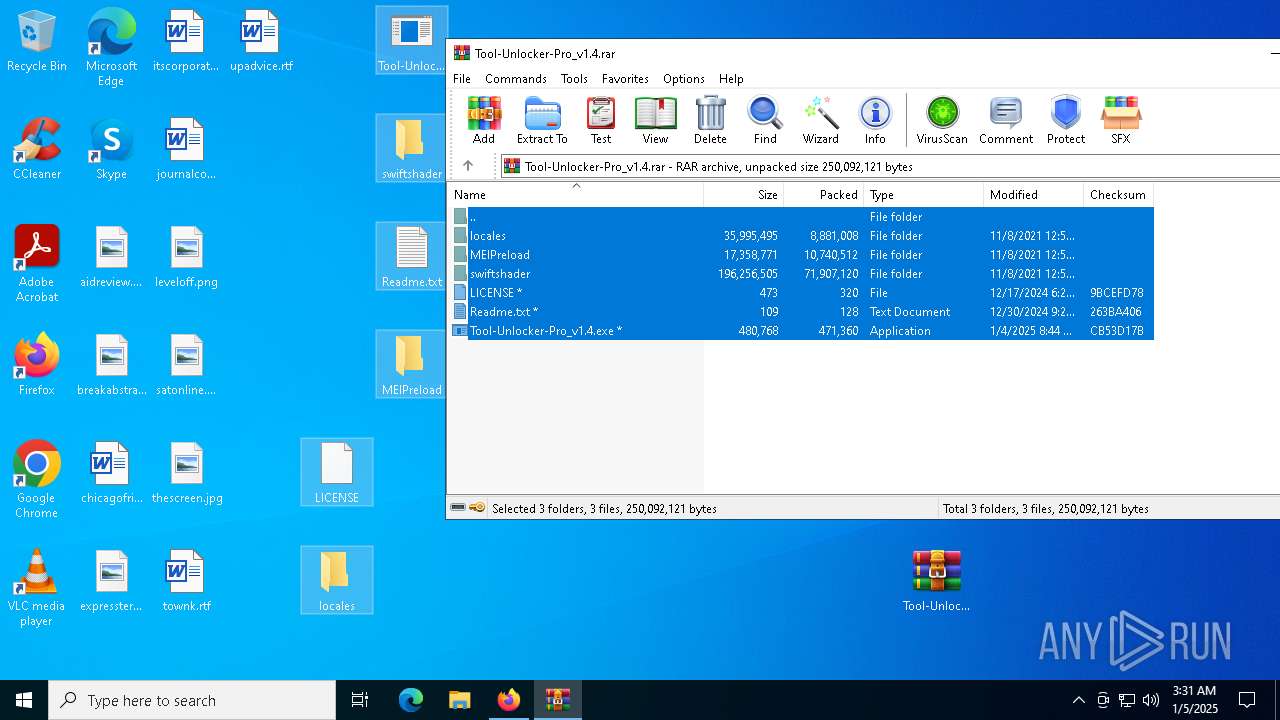Viewport: 1280px width, 720px height.
Task: Select CCleaner desktop shortcut
Action: click(x=37, y=149)
